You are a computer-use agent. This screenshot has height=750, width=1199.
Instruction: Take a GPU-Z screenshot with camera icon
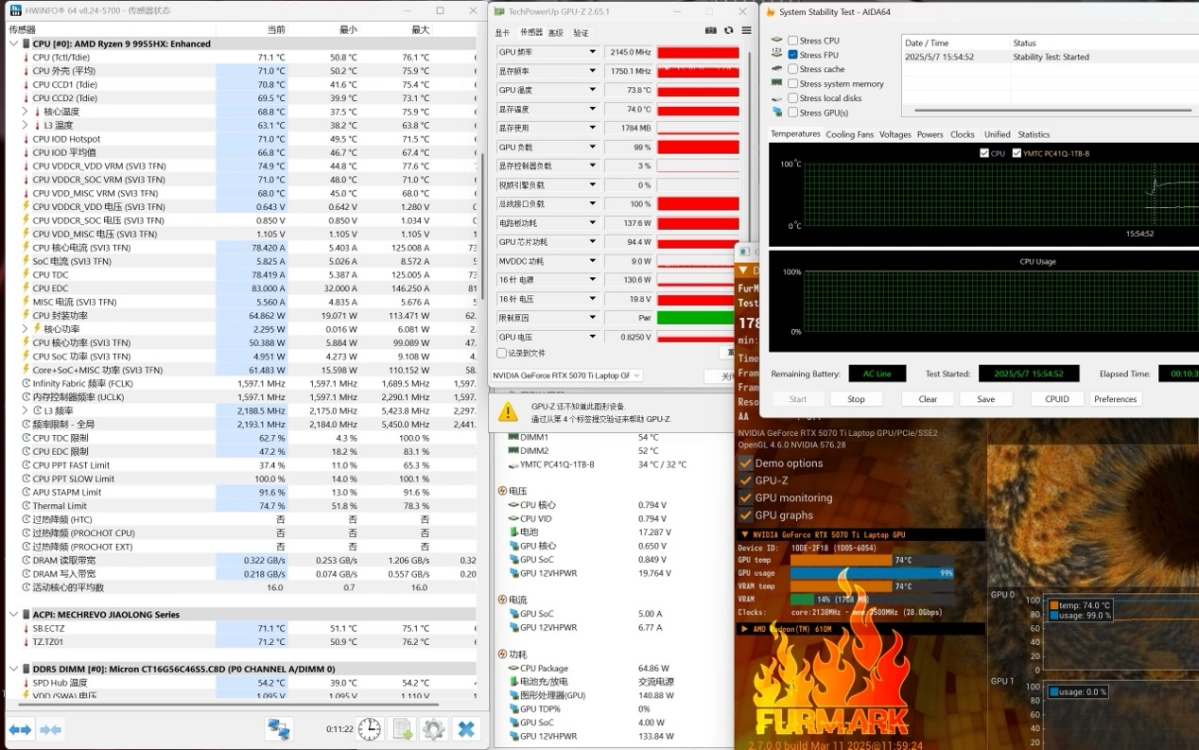point(711,32)
